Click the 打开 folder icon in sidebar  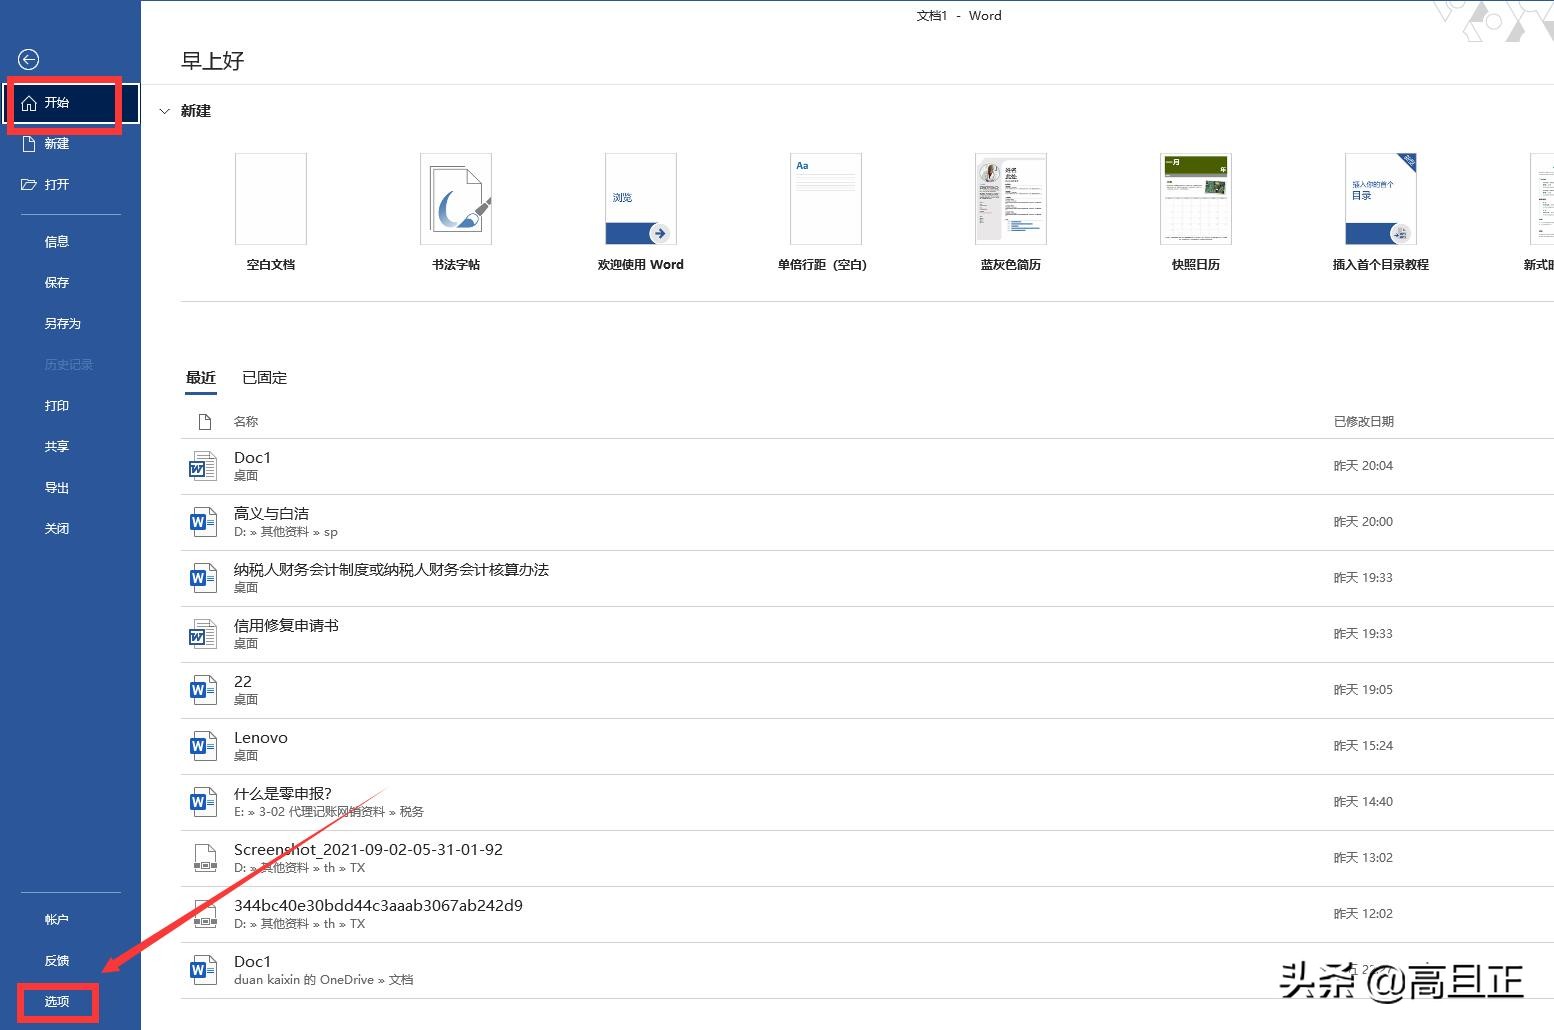tap(29, 185)
